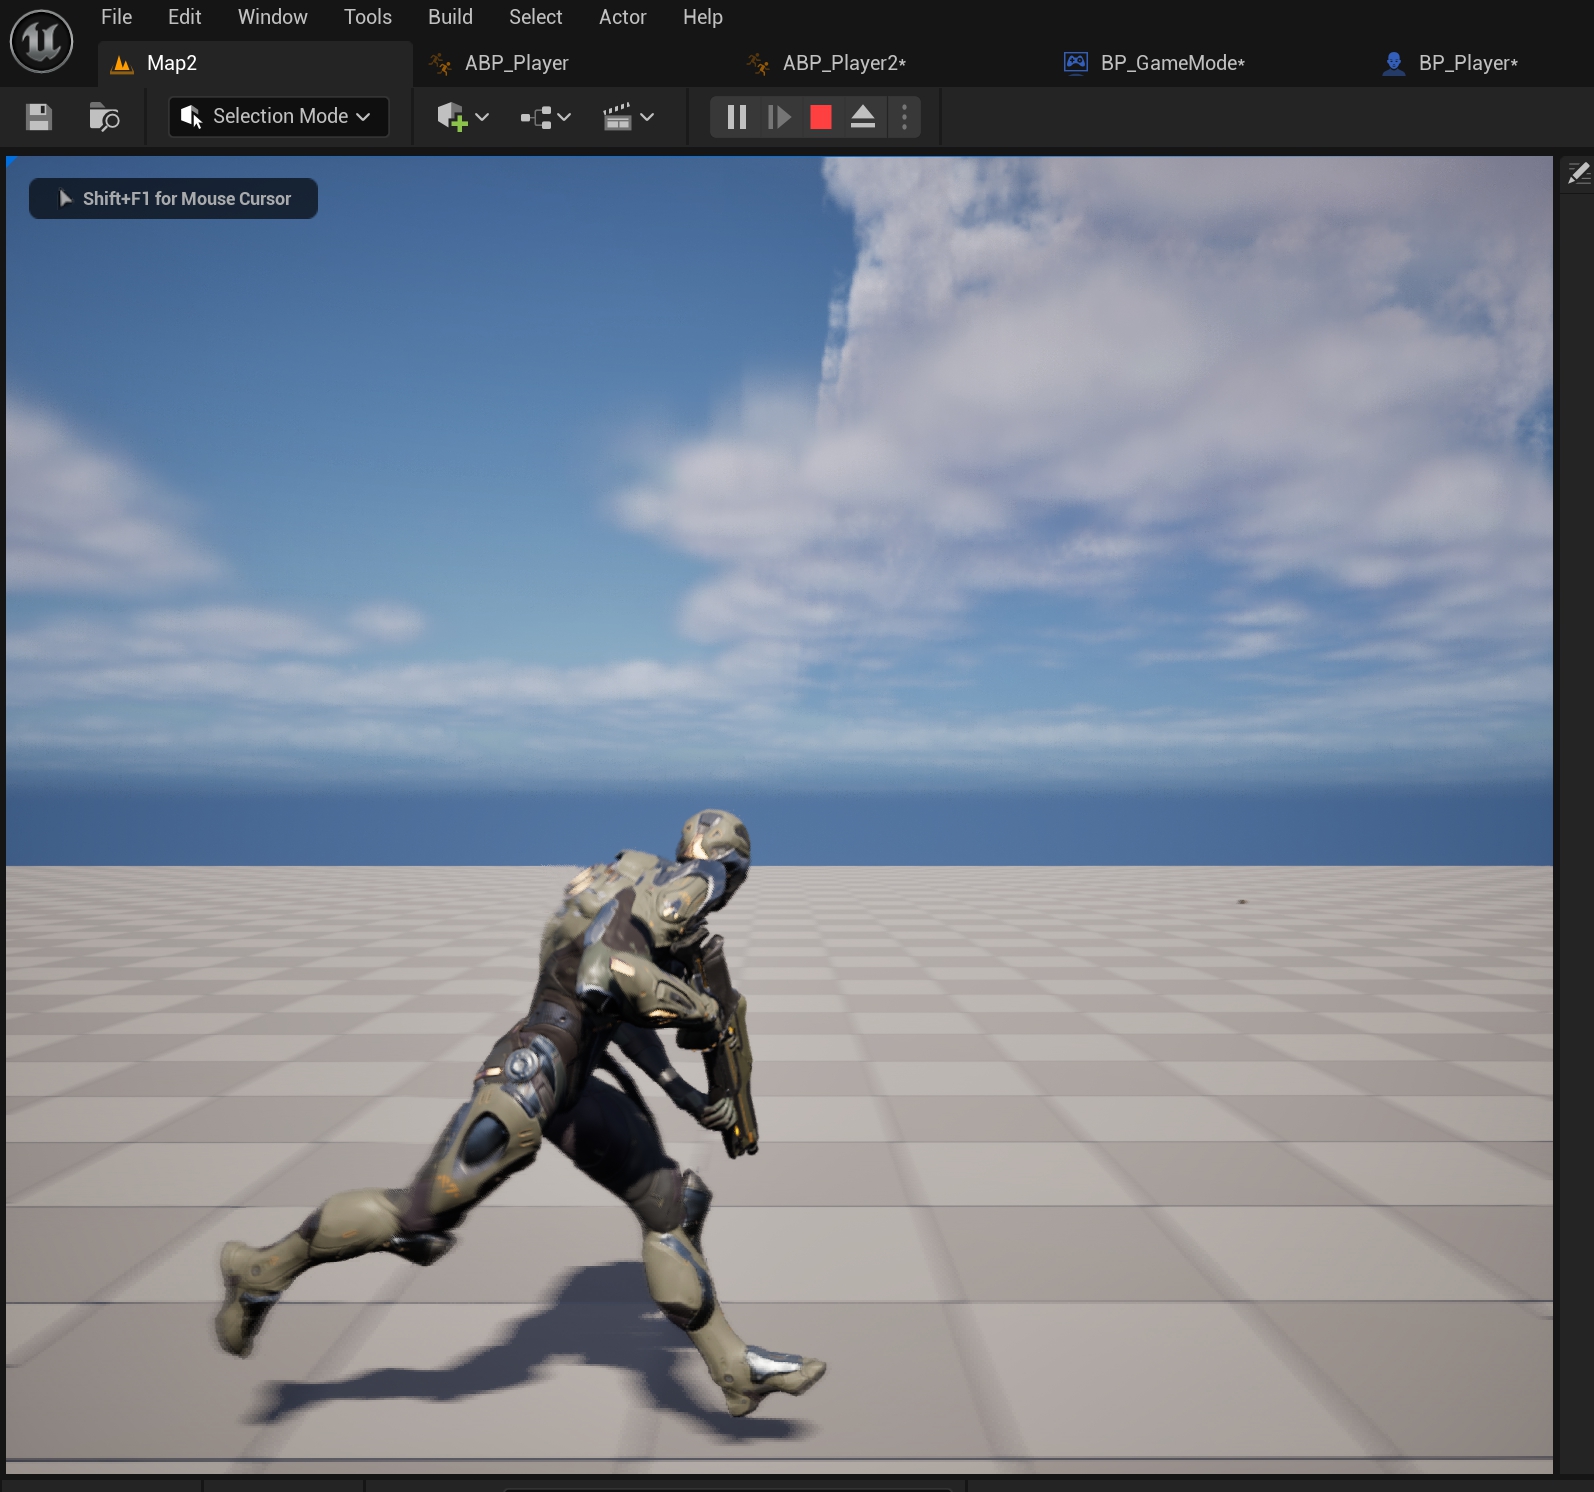The height and width of the screenshot is (1492, 1594).
Task: Open the Tools menu
Action: pos(367,17)
